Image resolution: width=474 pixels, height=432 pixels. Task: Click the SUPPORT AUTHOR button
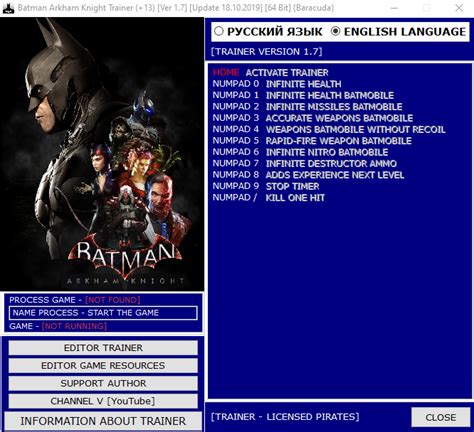(103, 383)
